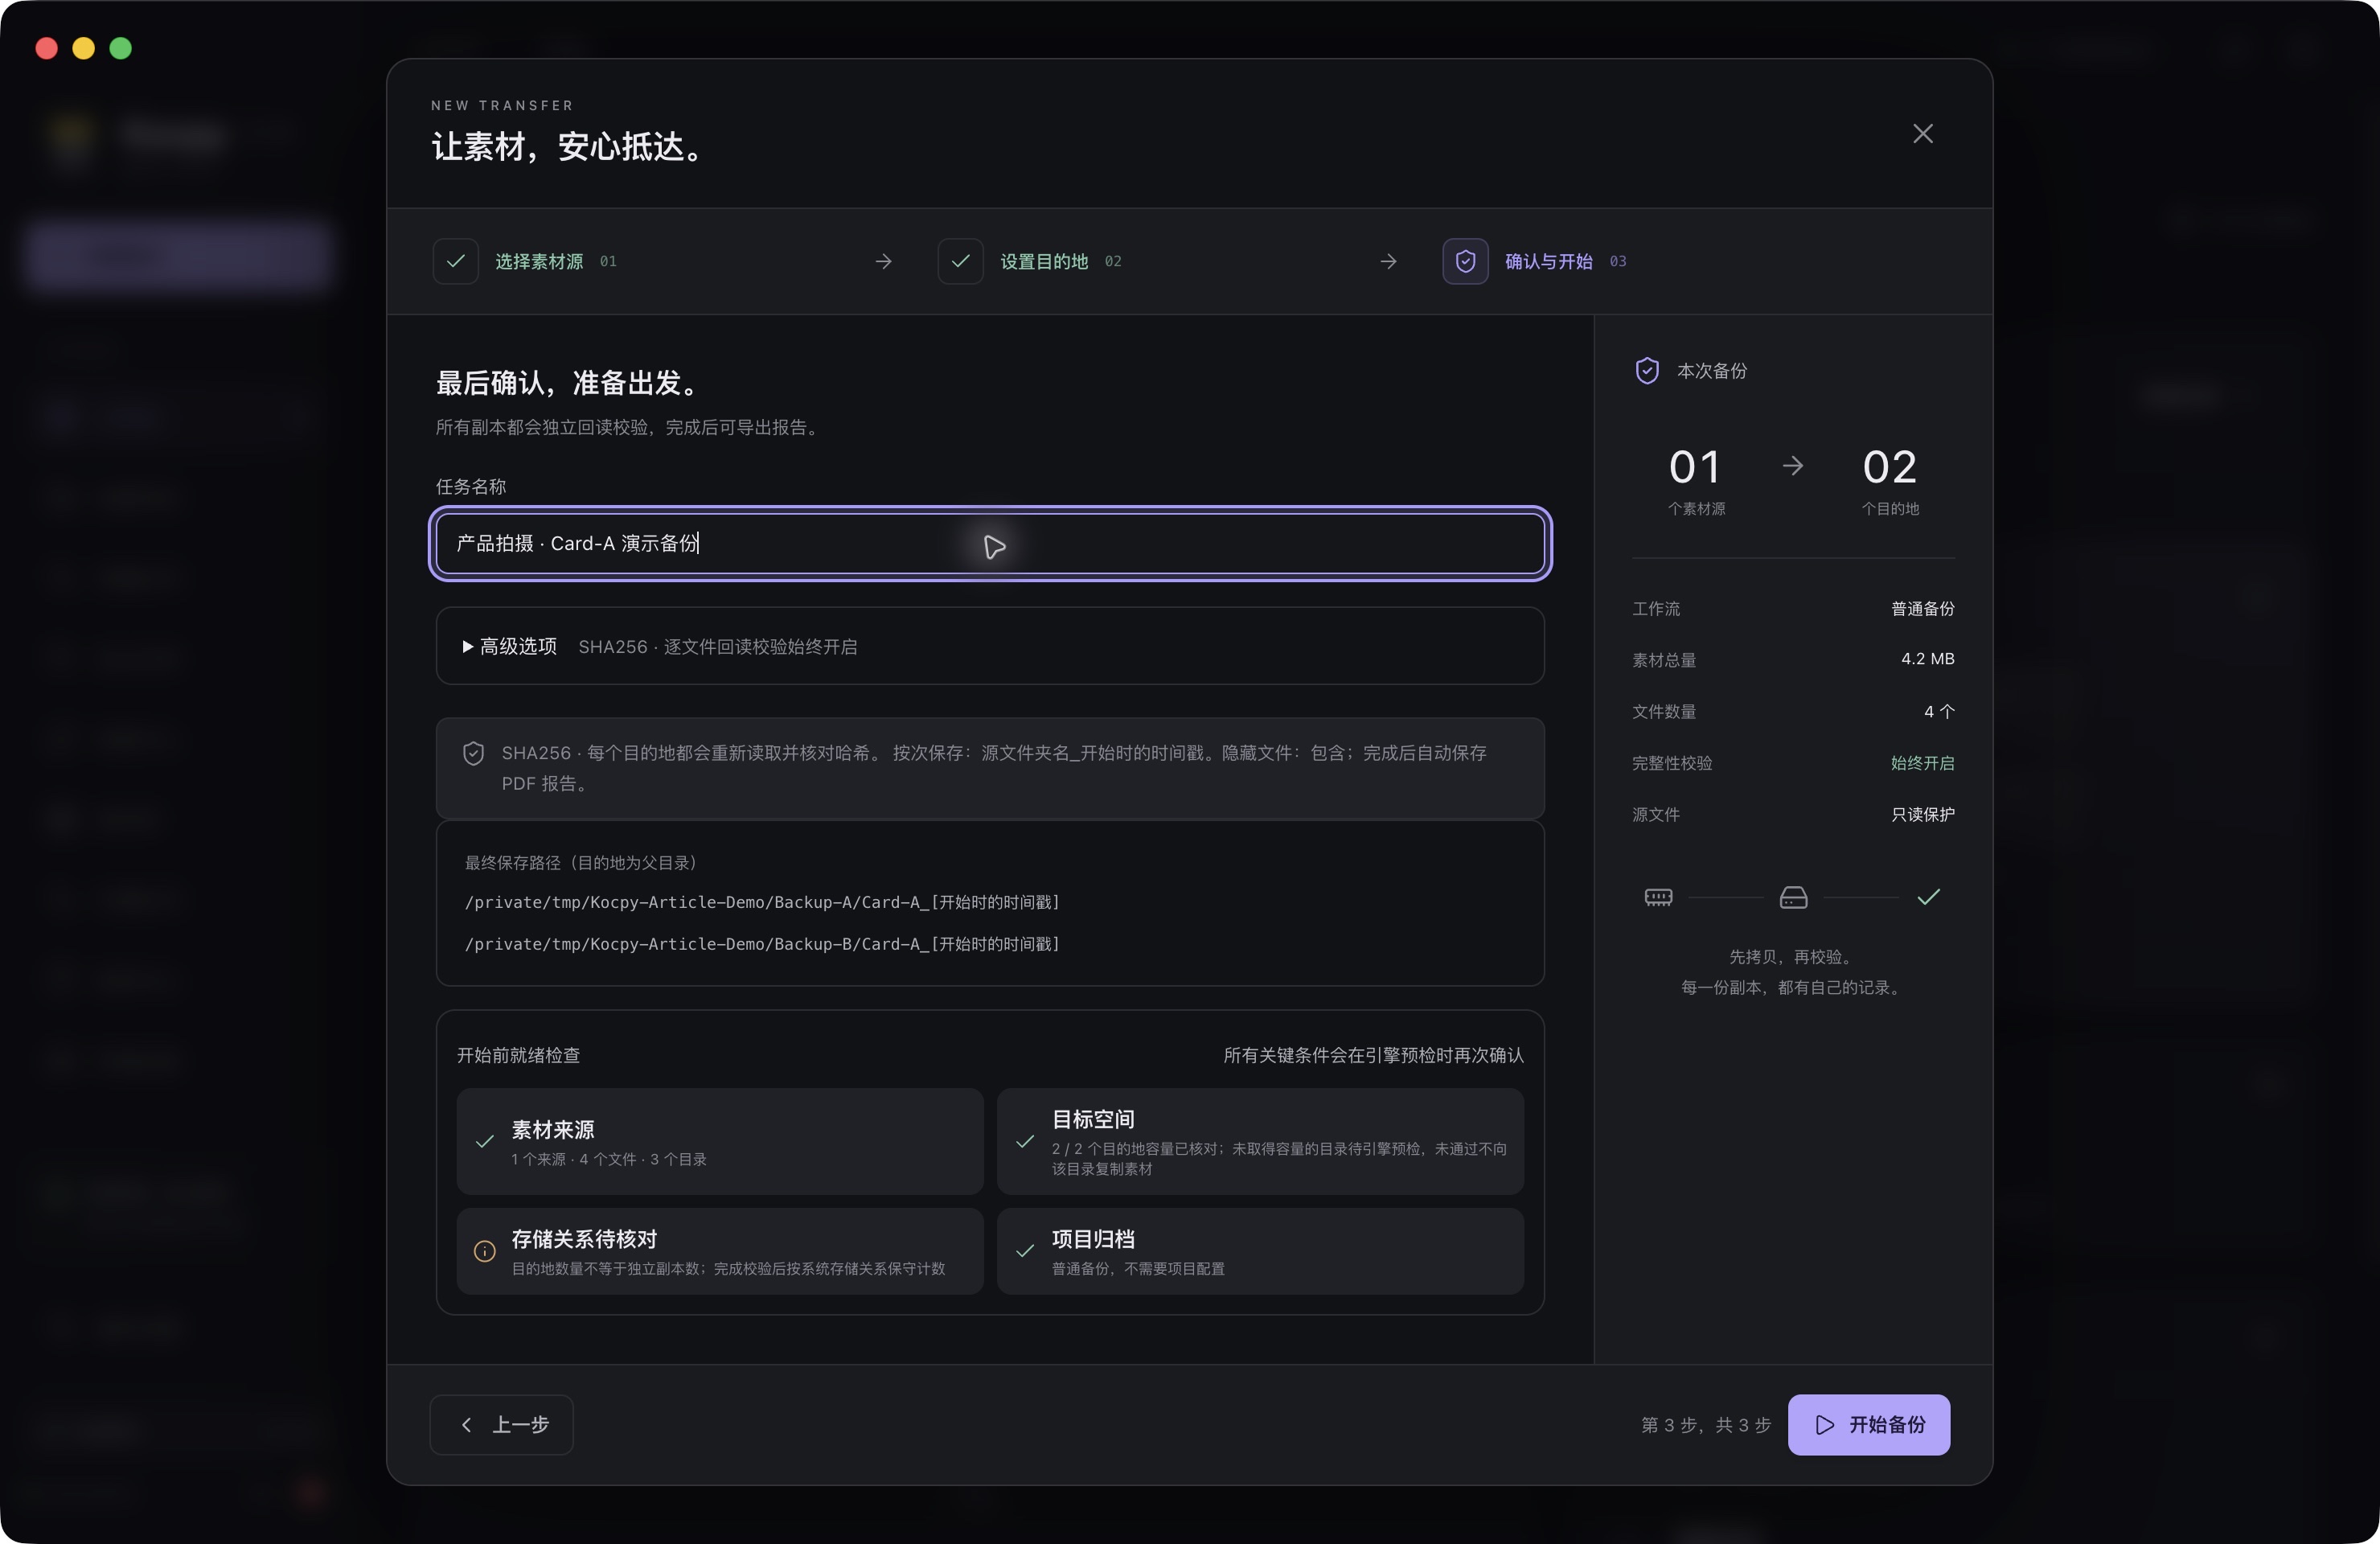
Task: Click the 任务名称 input field
Action: coord(990,543)
